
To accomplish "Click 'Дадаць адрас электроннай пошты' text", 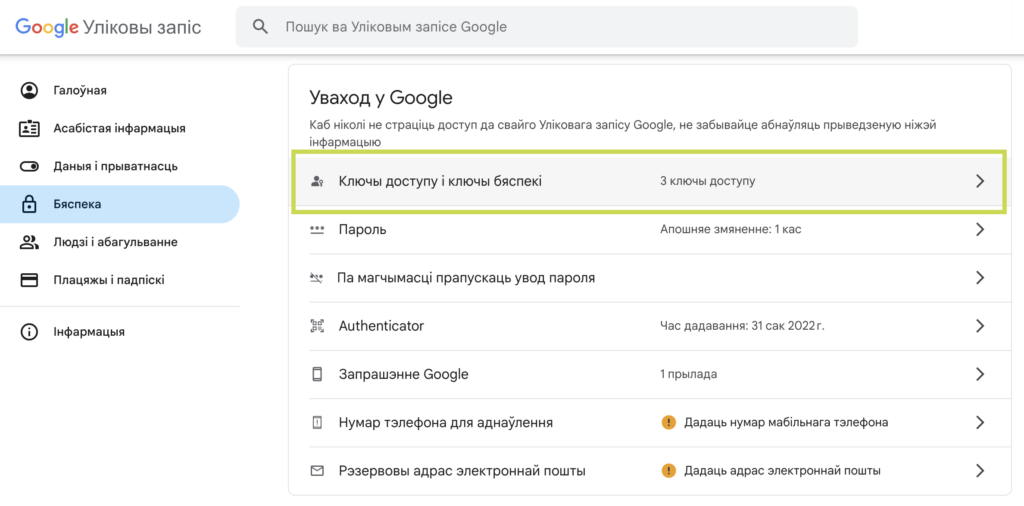I will click(x=782, y=471).
